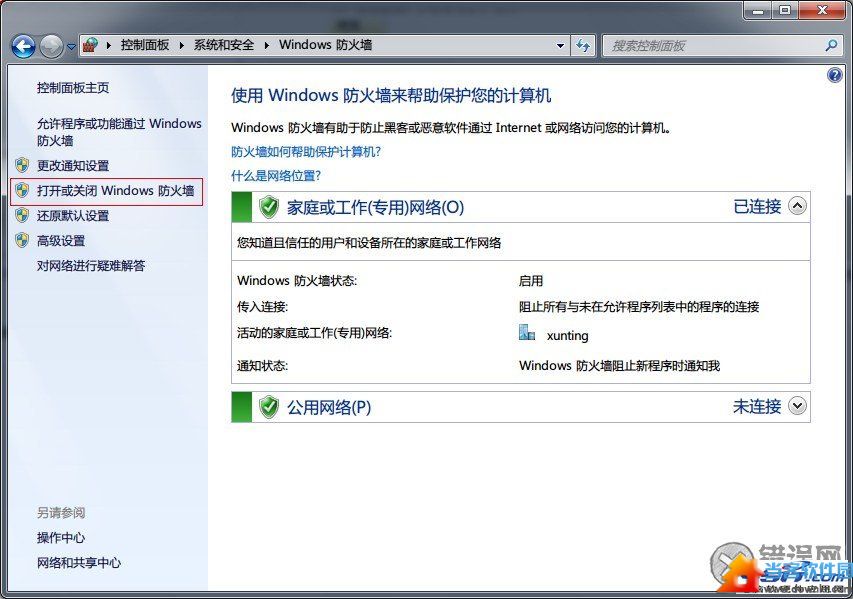
Task: Click the 未连接 status text
Action: 757,406
